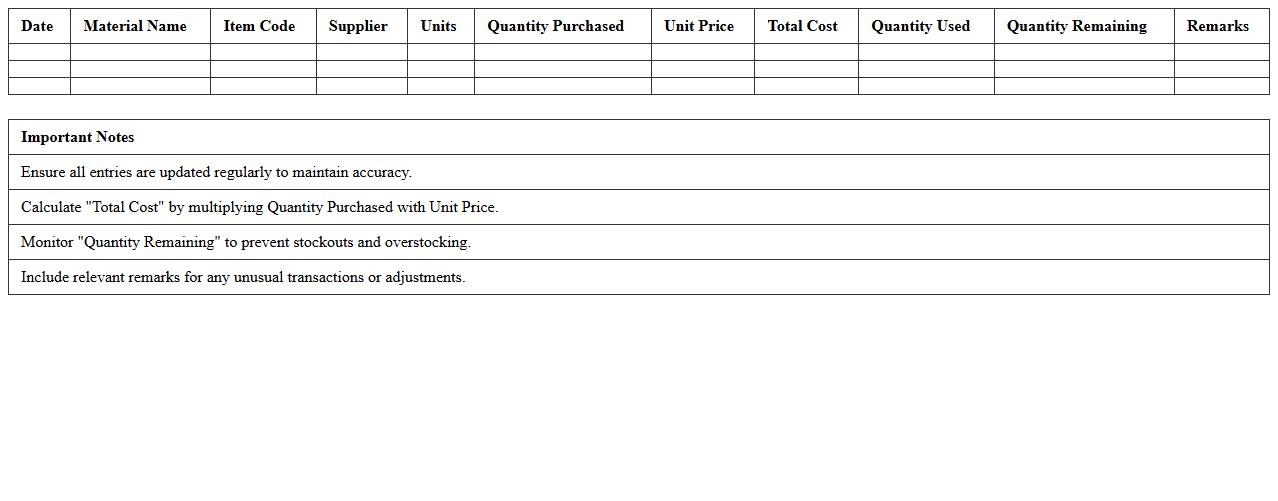The height and width of the screenshot is (501, 1278).
Task: Select the Total Cost header cell
Action: click(x=803, y=26)
